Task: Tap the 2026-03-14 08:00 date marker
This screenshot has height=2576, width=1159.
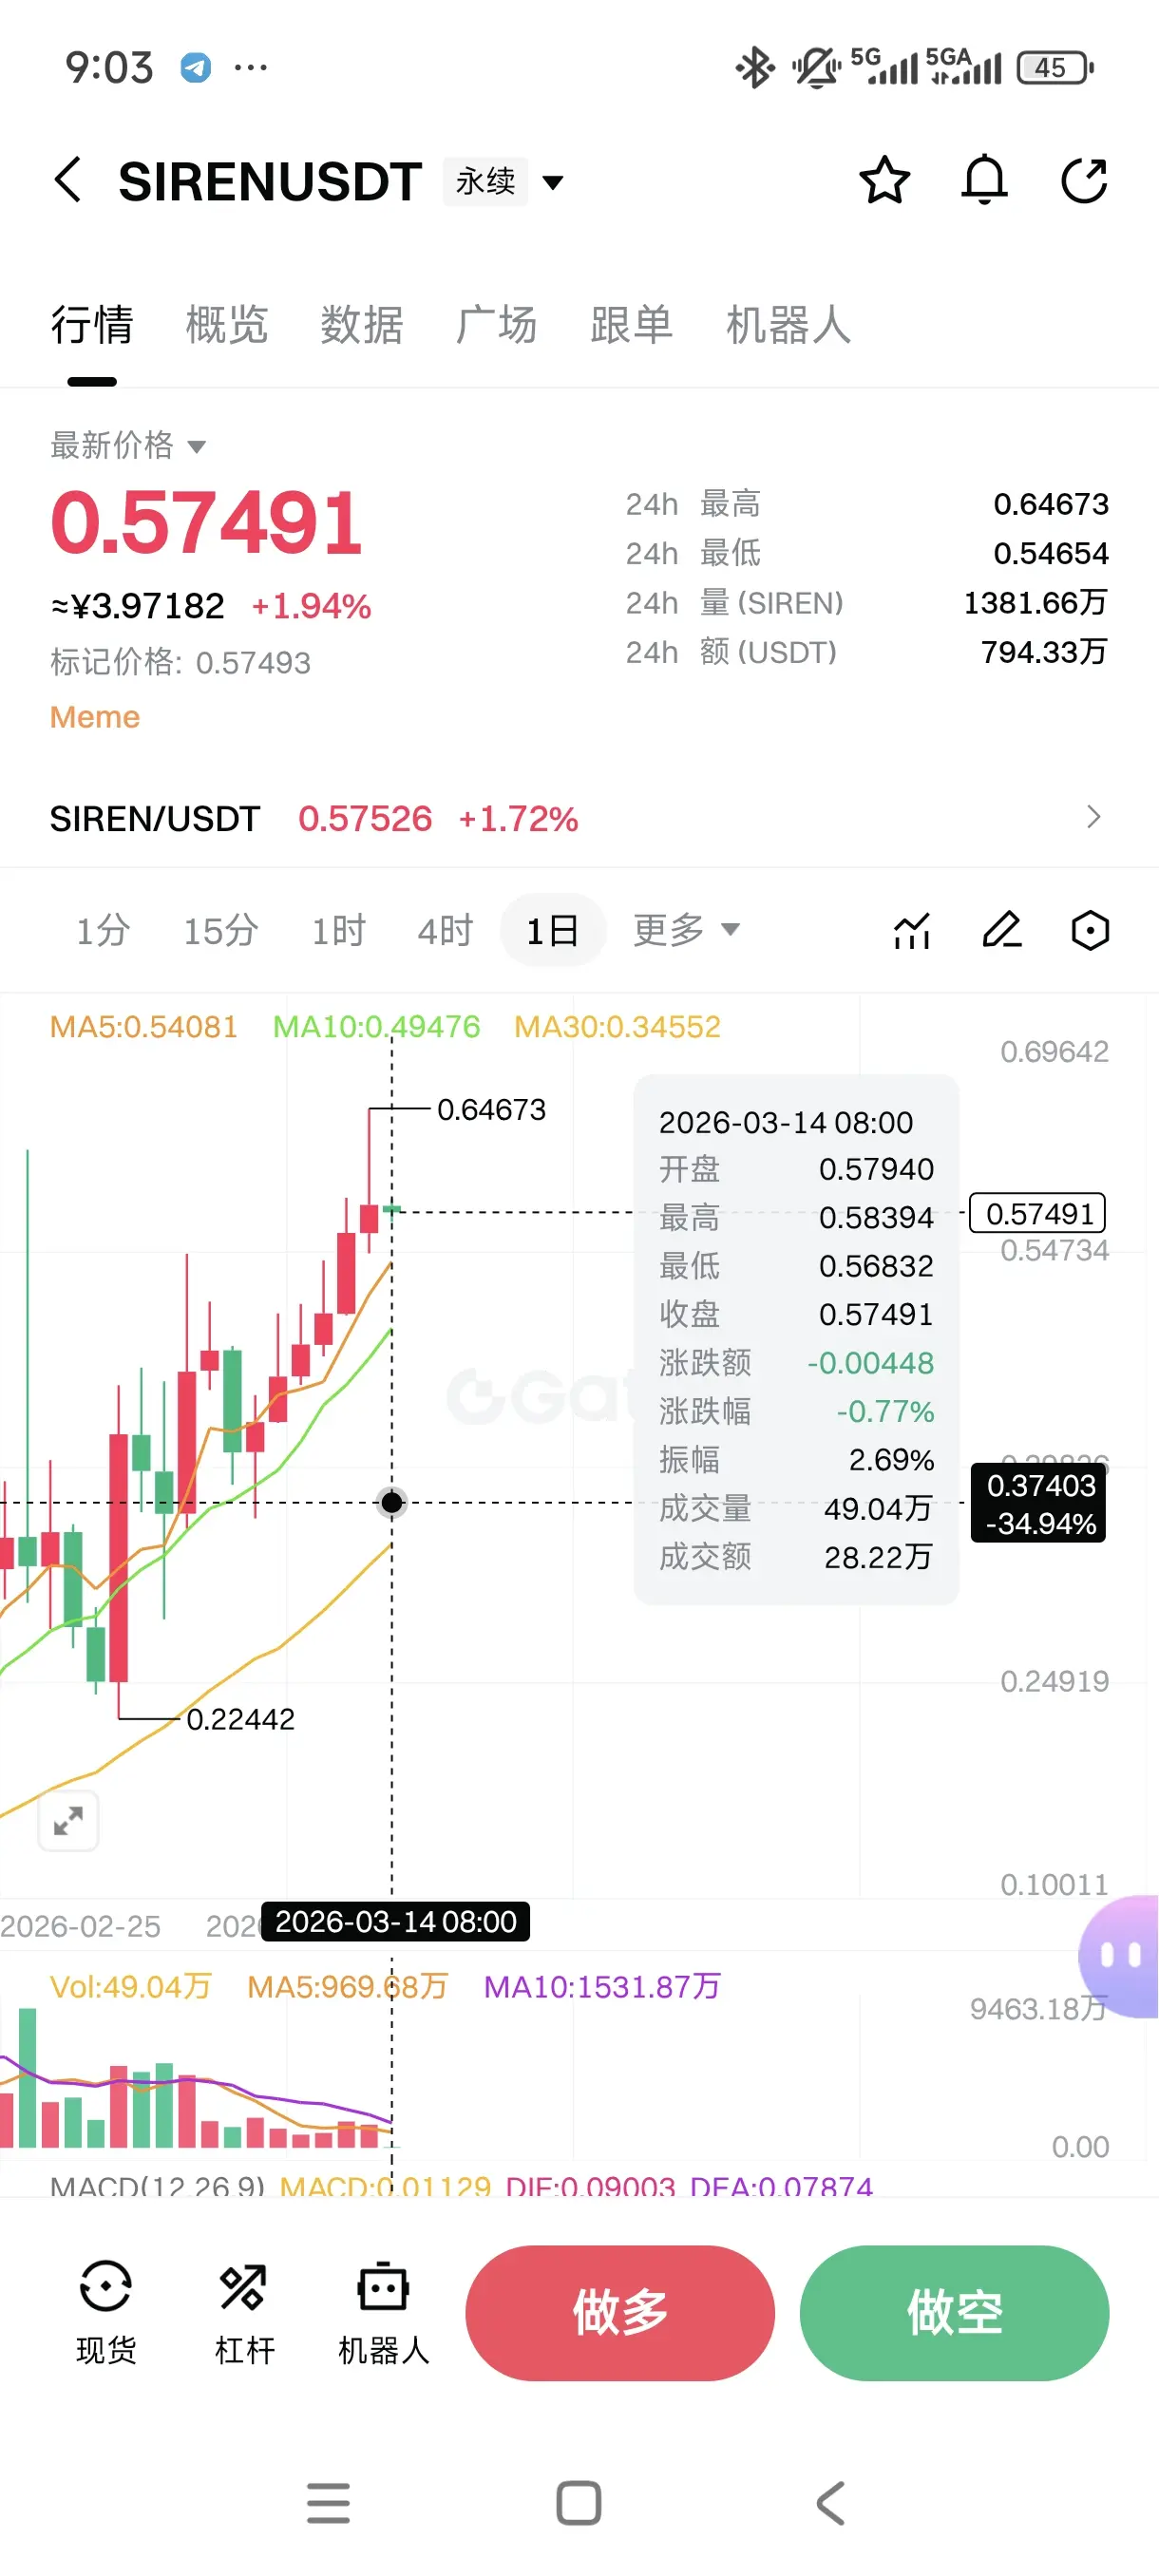Action: click(396, 1921)
